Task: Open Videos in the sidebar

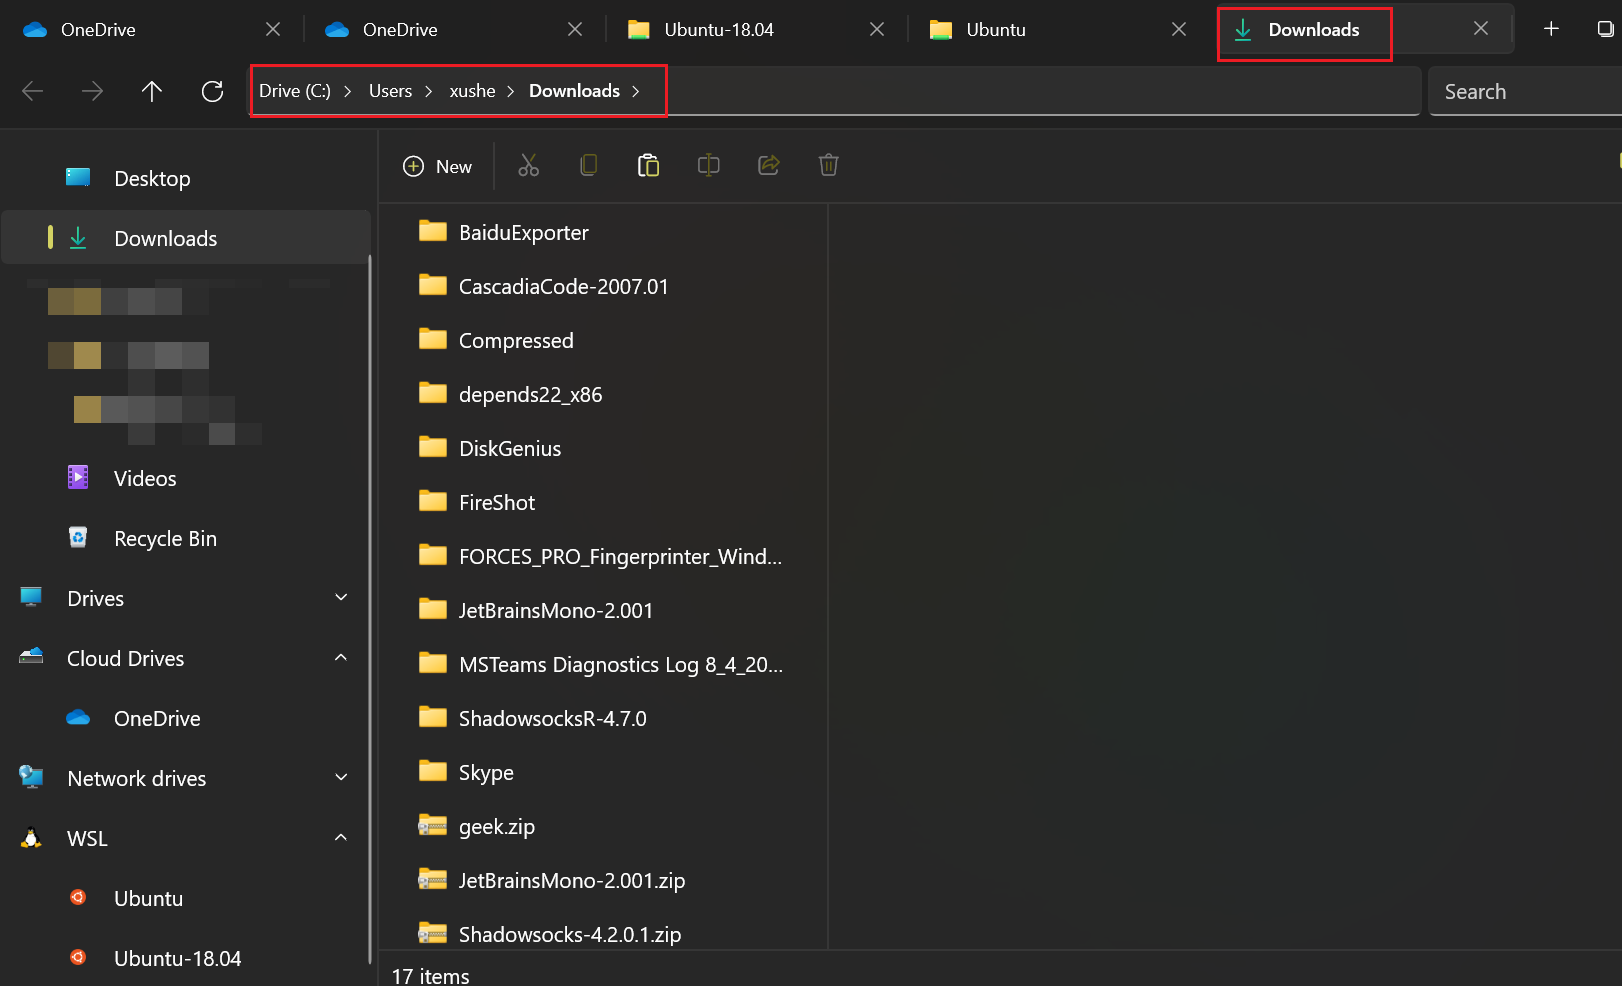Action: [186, 478]
